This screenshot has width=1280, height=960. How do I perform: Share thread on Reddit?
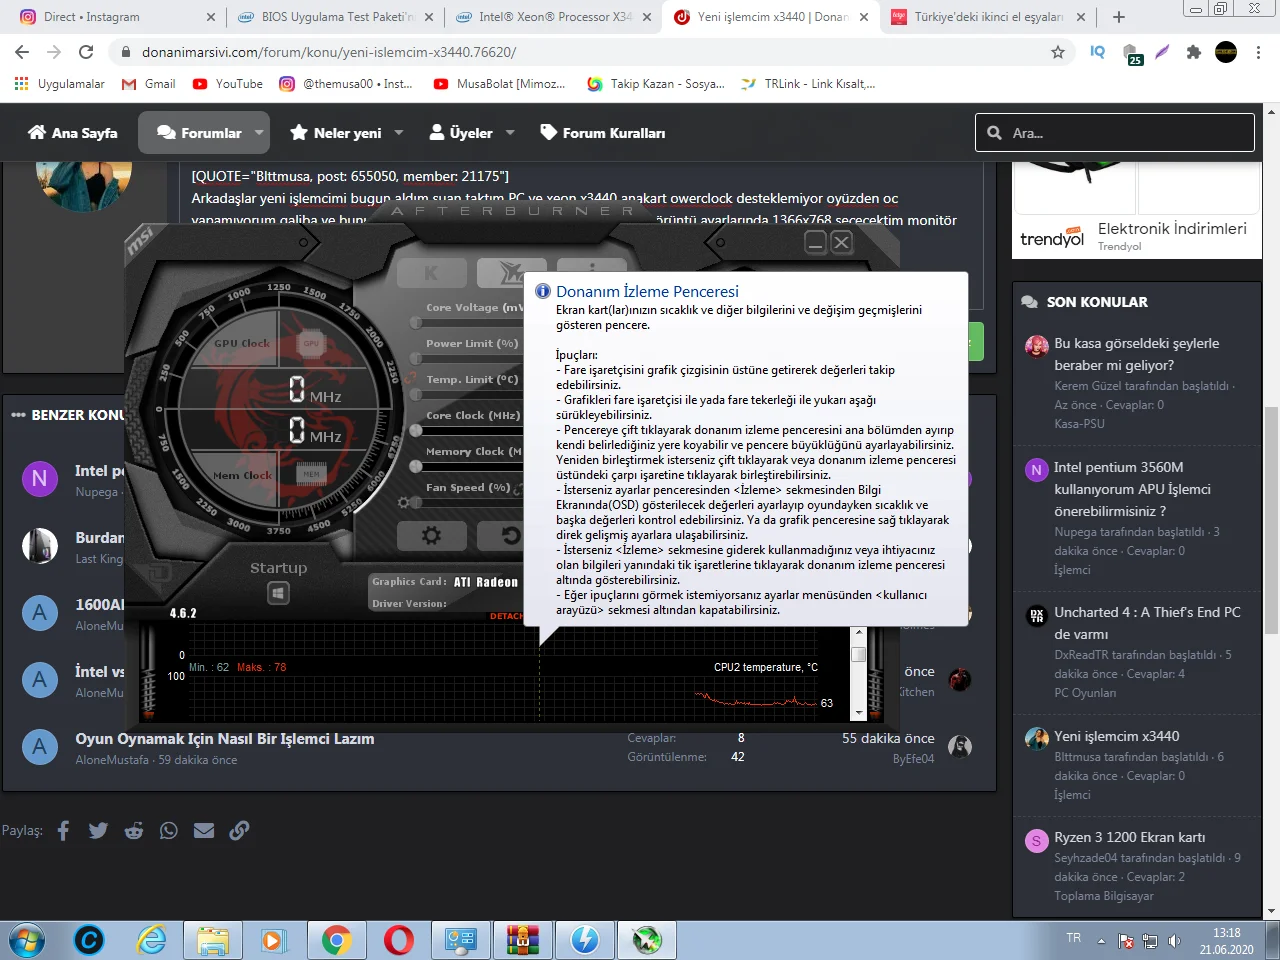[134, 830]
